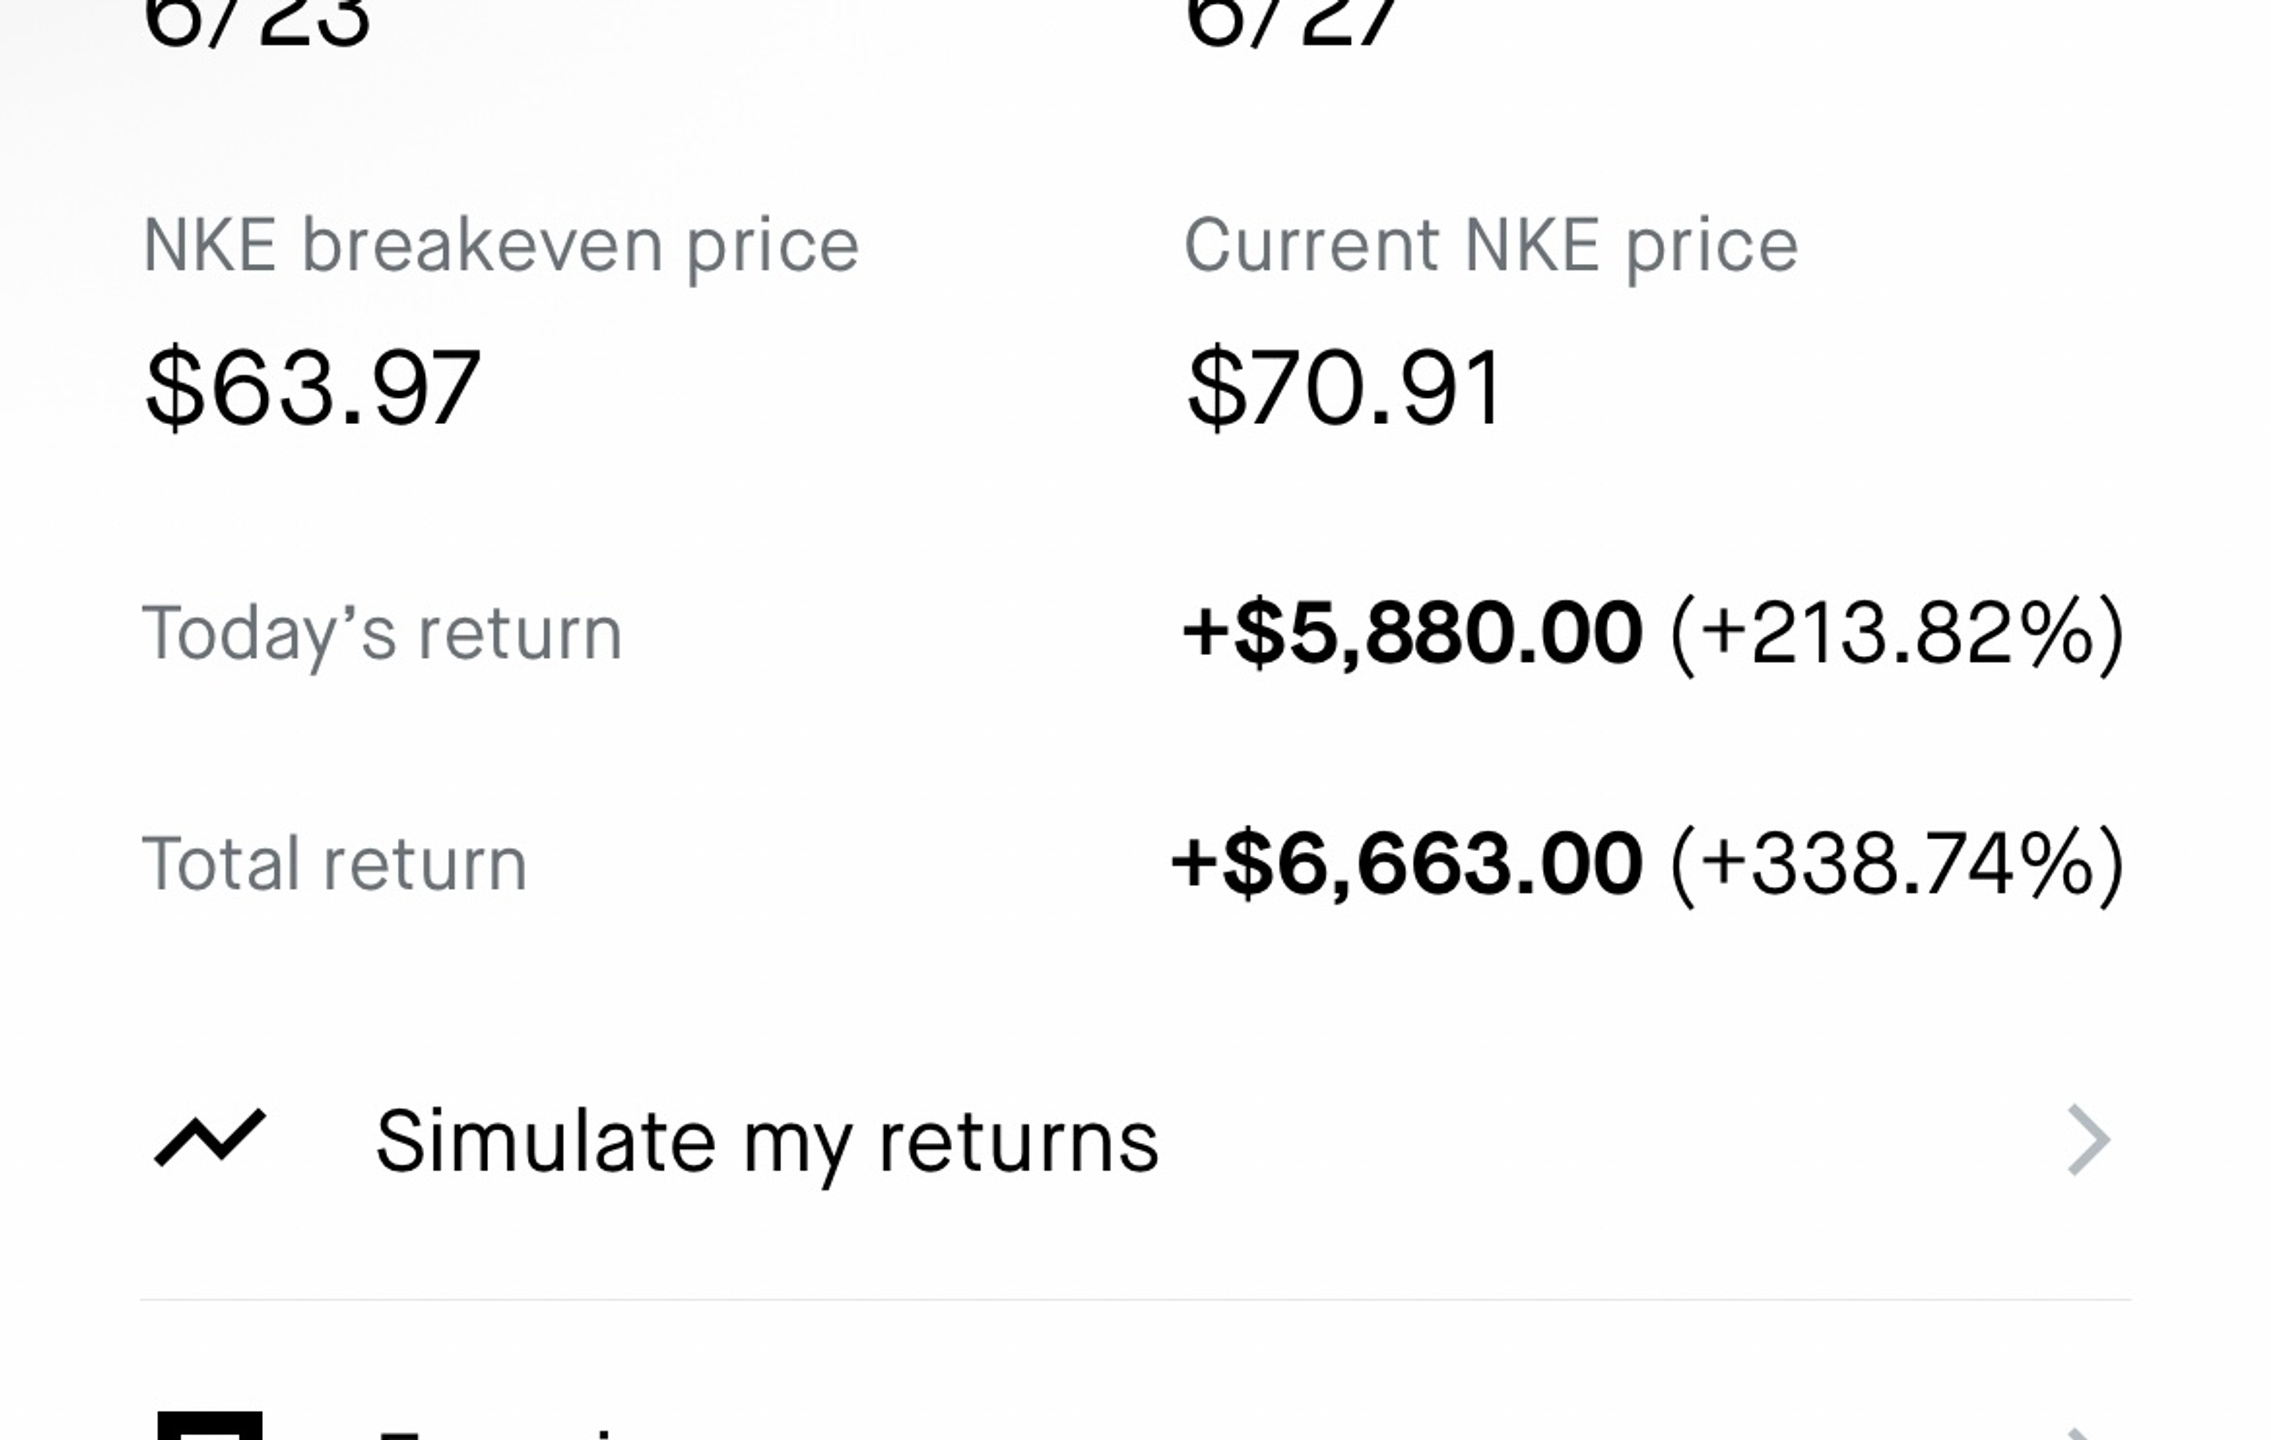Screen dimensions: 2271x1440
Task: Click the zigzag chart trend icon
Action: 210,1138
